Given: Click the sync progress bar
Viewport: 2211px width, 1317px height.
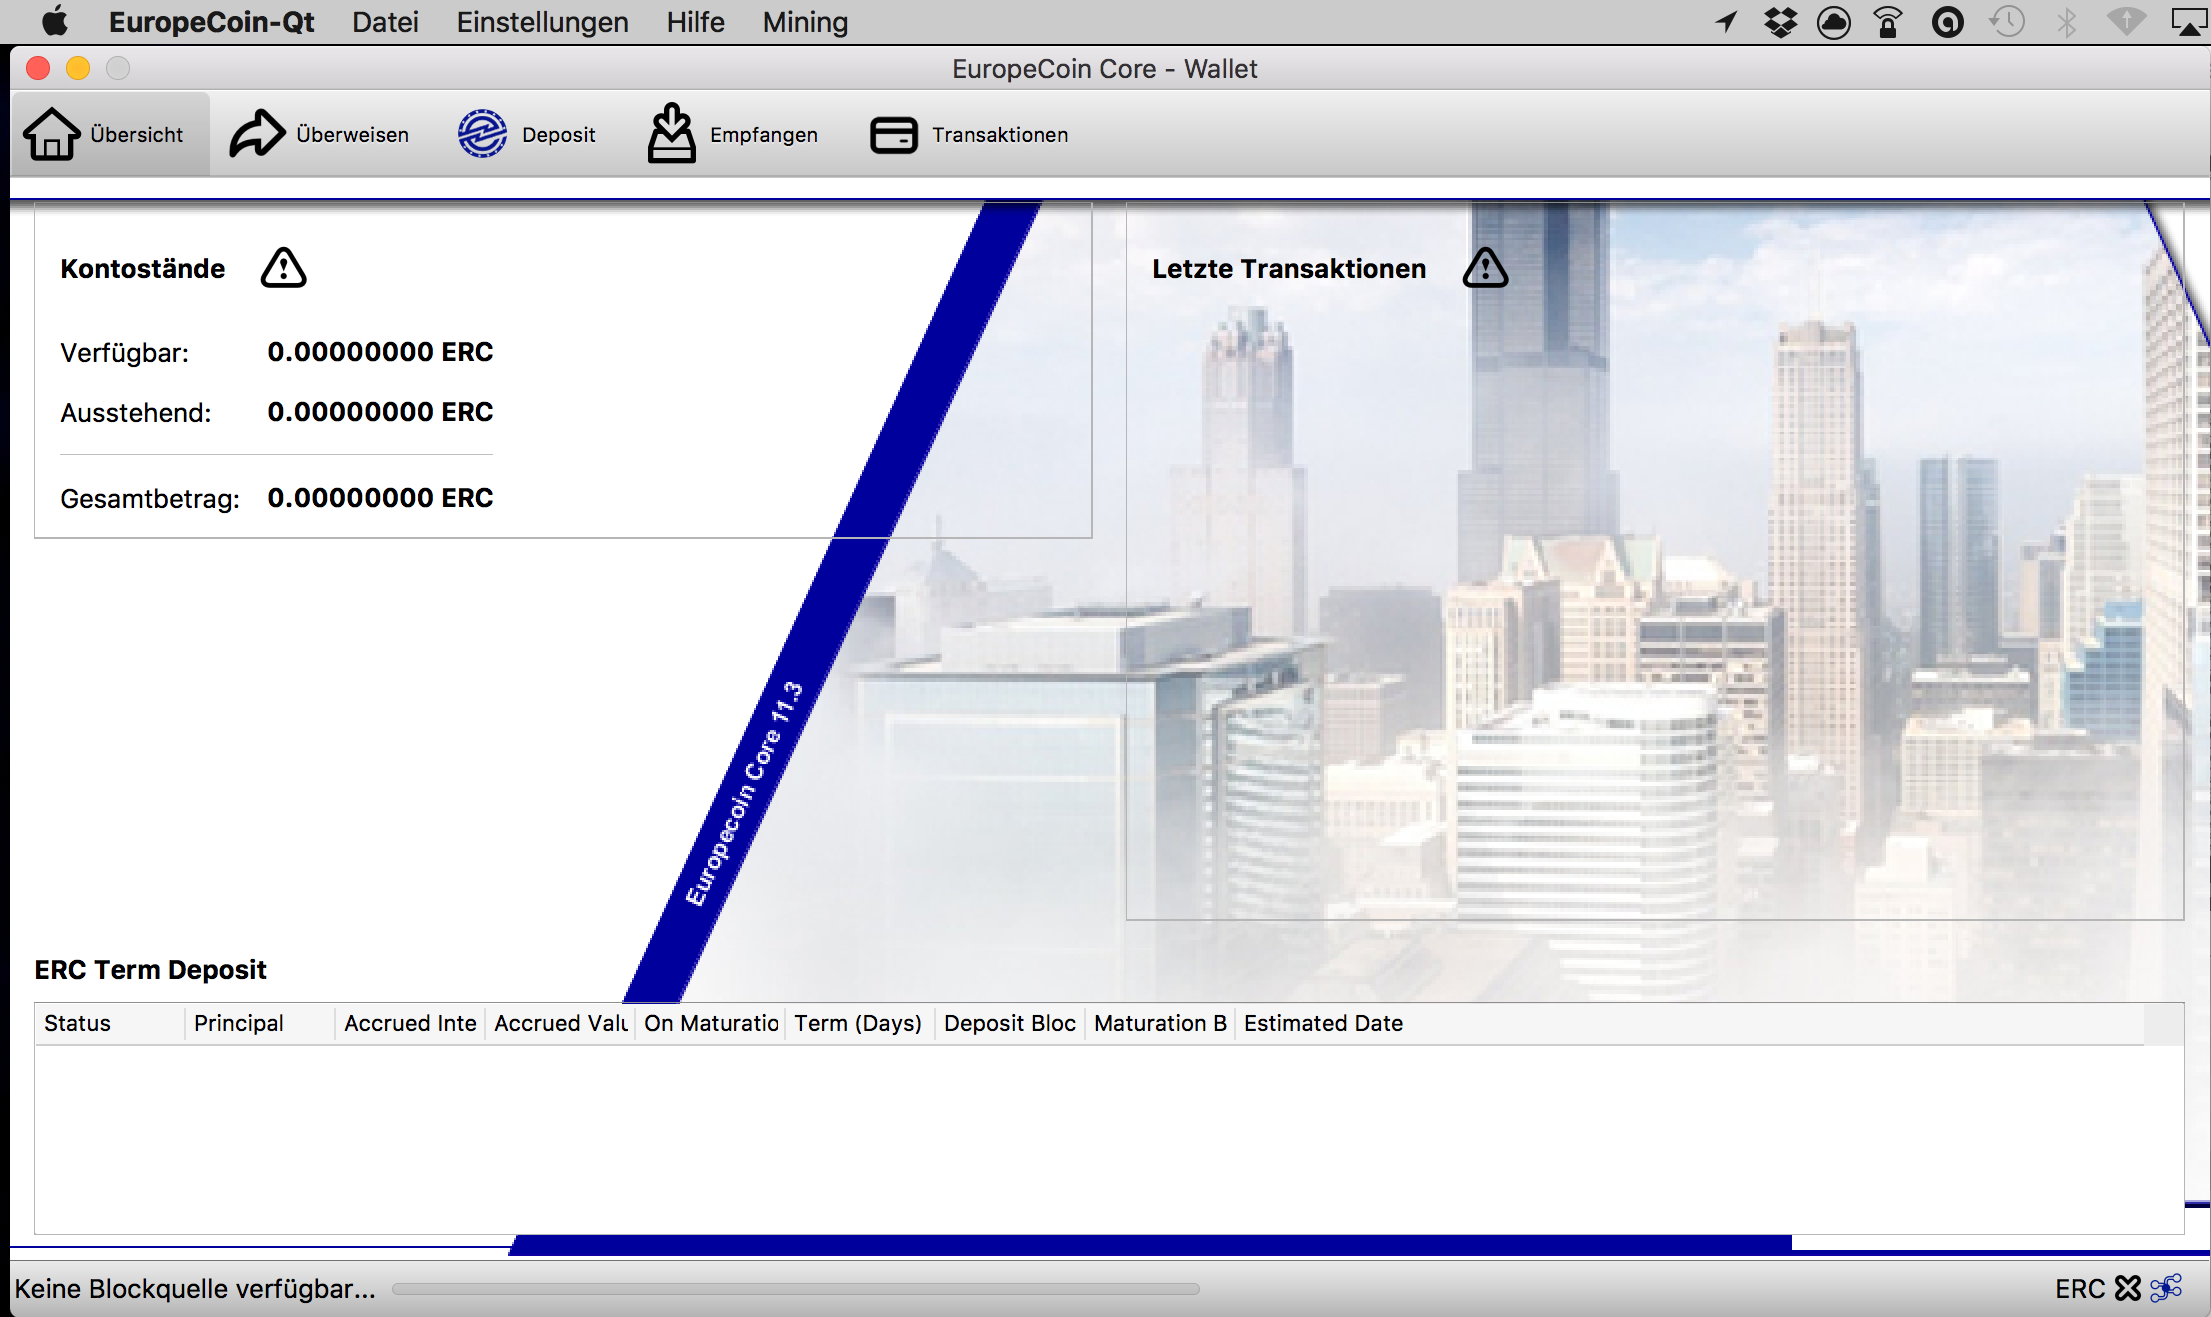Looking at the screenshot, I should 796,1289.
